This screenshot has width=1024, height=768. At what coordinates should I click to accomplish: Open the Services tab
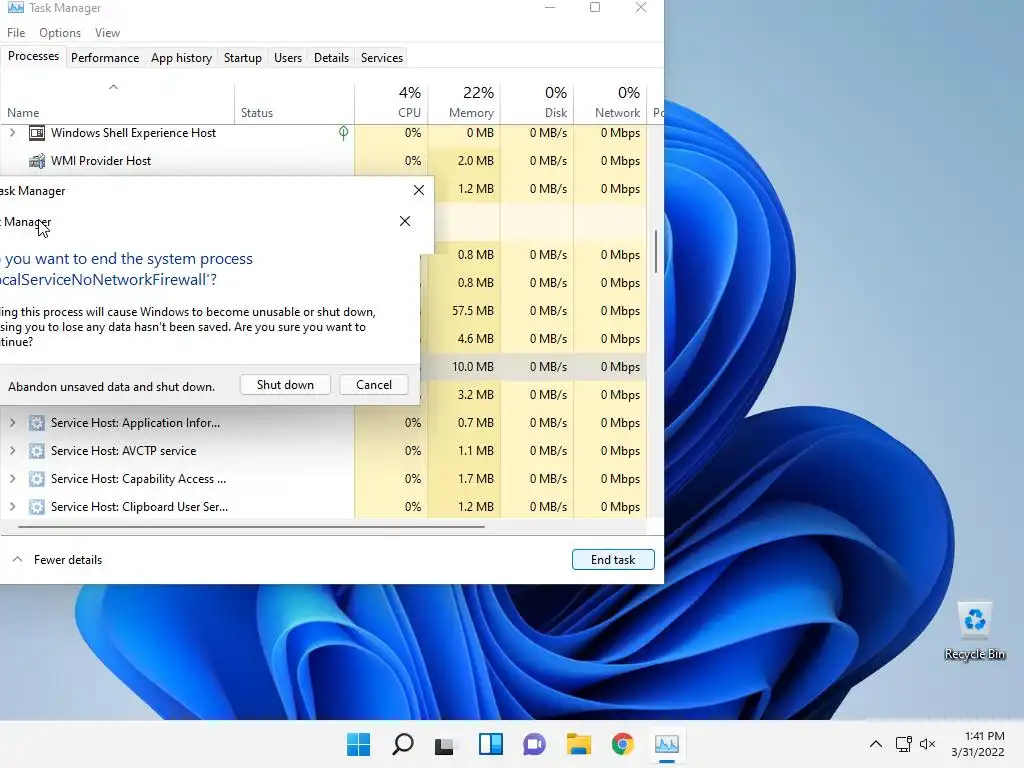pos(381,57)
